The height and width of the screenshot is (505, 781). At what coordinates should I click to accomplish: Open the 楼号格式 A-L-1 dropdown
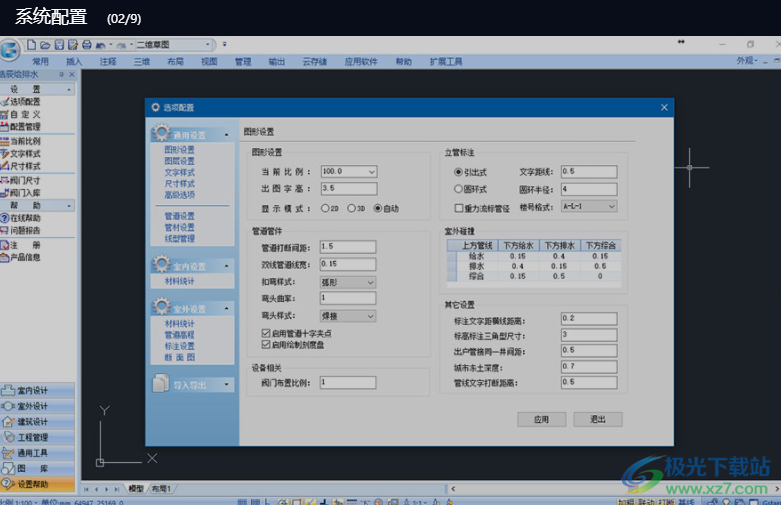(x=611, y=206)
